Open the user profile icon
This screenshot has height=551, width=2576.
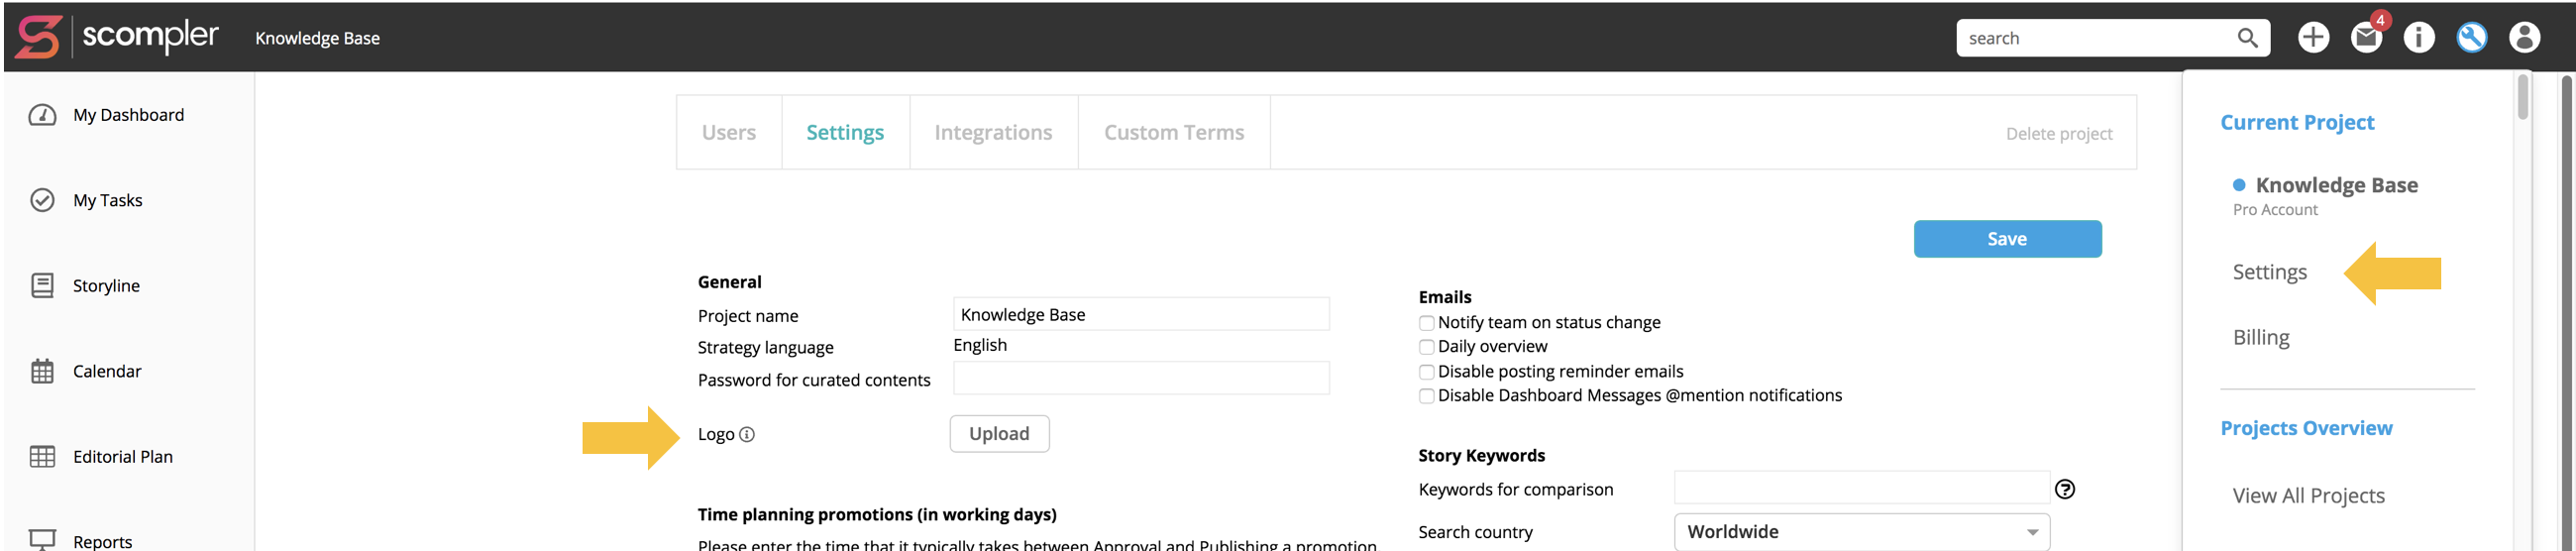click(2524, 38)
